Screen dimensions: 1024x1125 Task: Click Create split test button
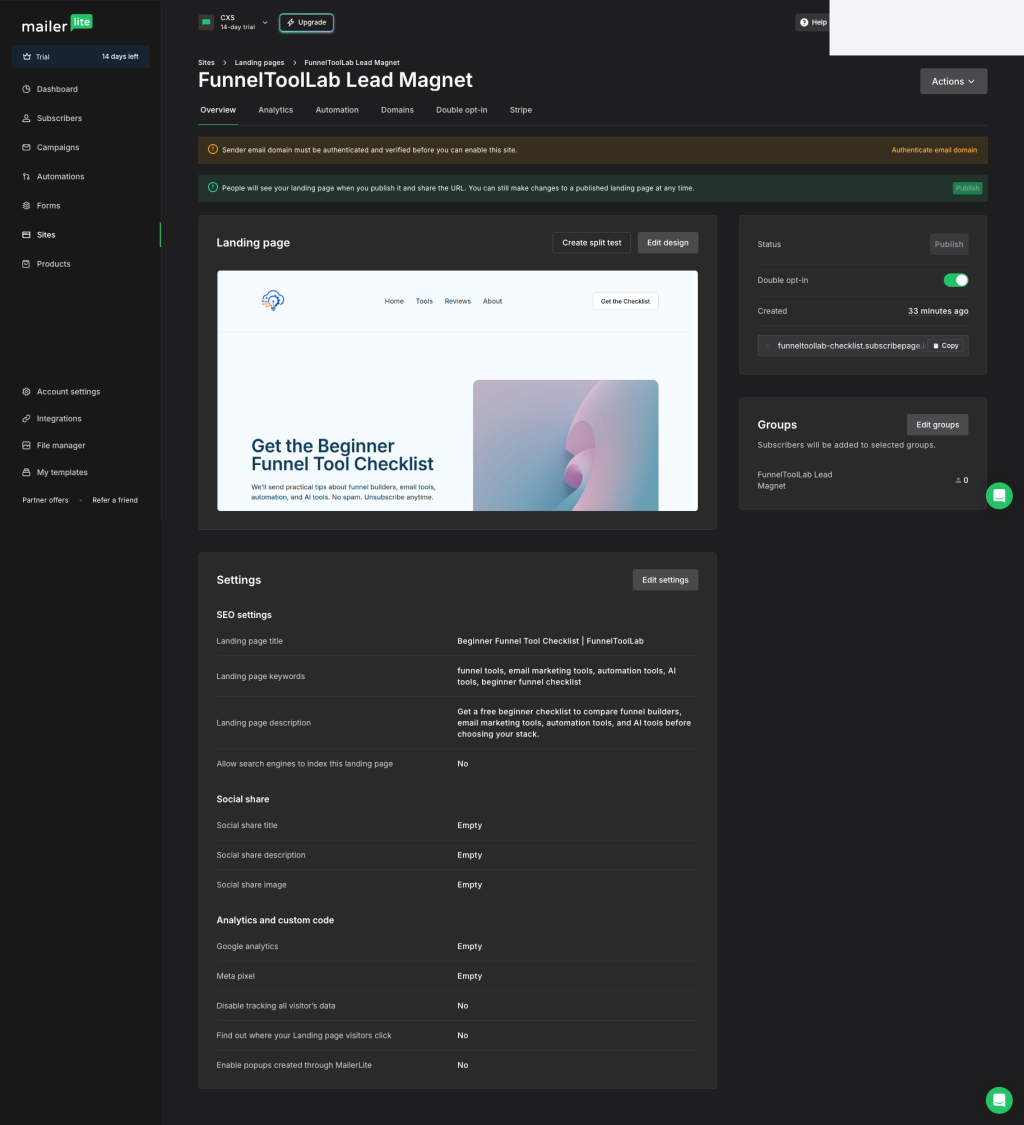pos(591,243)
